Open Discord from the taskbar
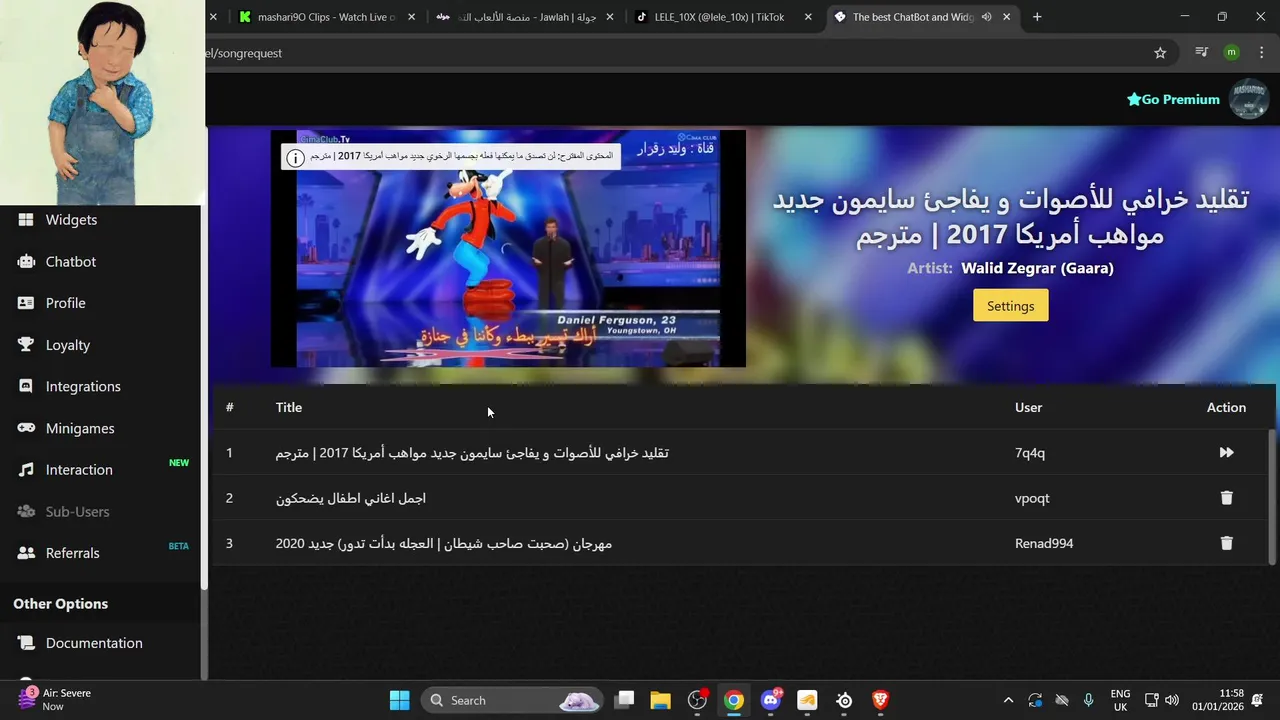Screen dimensions: 1280x720 771,700
